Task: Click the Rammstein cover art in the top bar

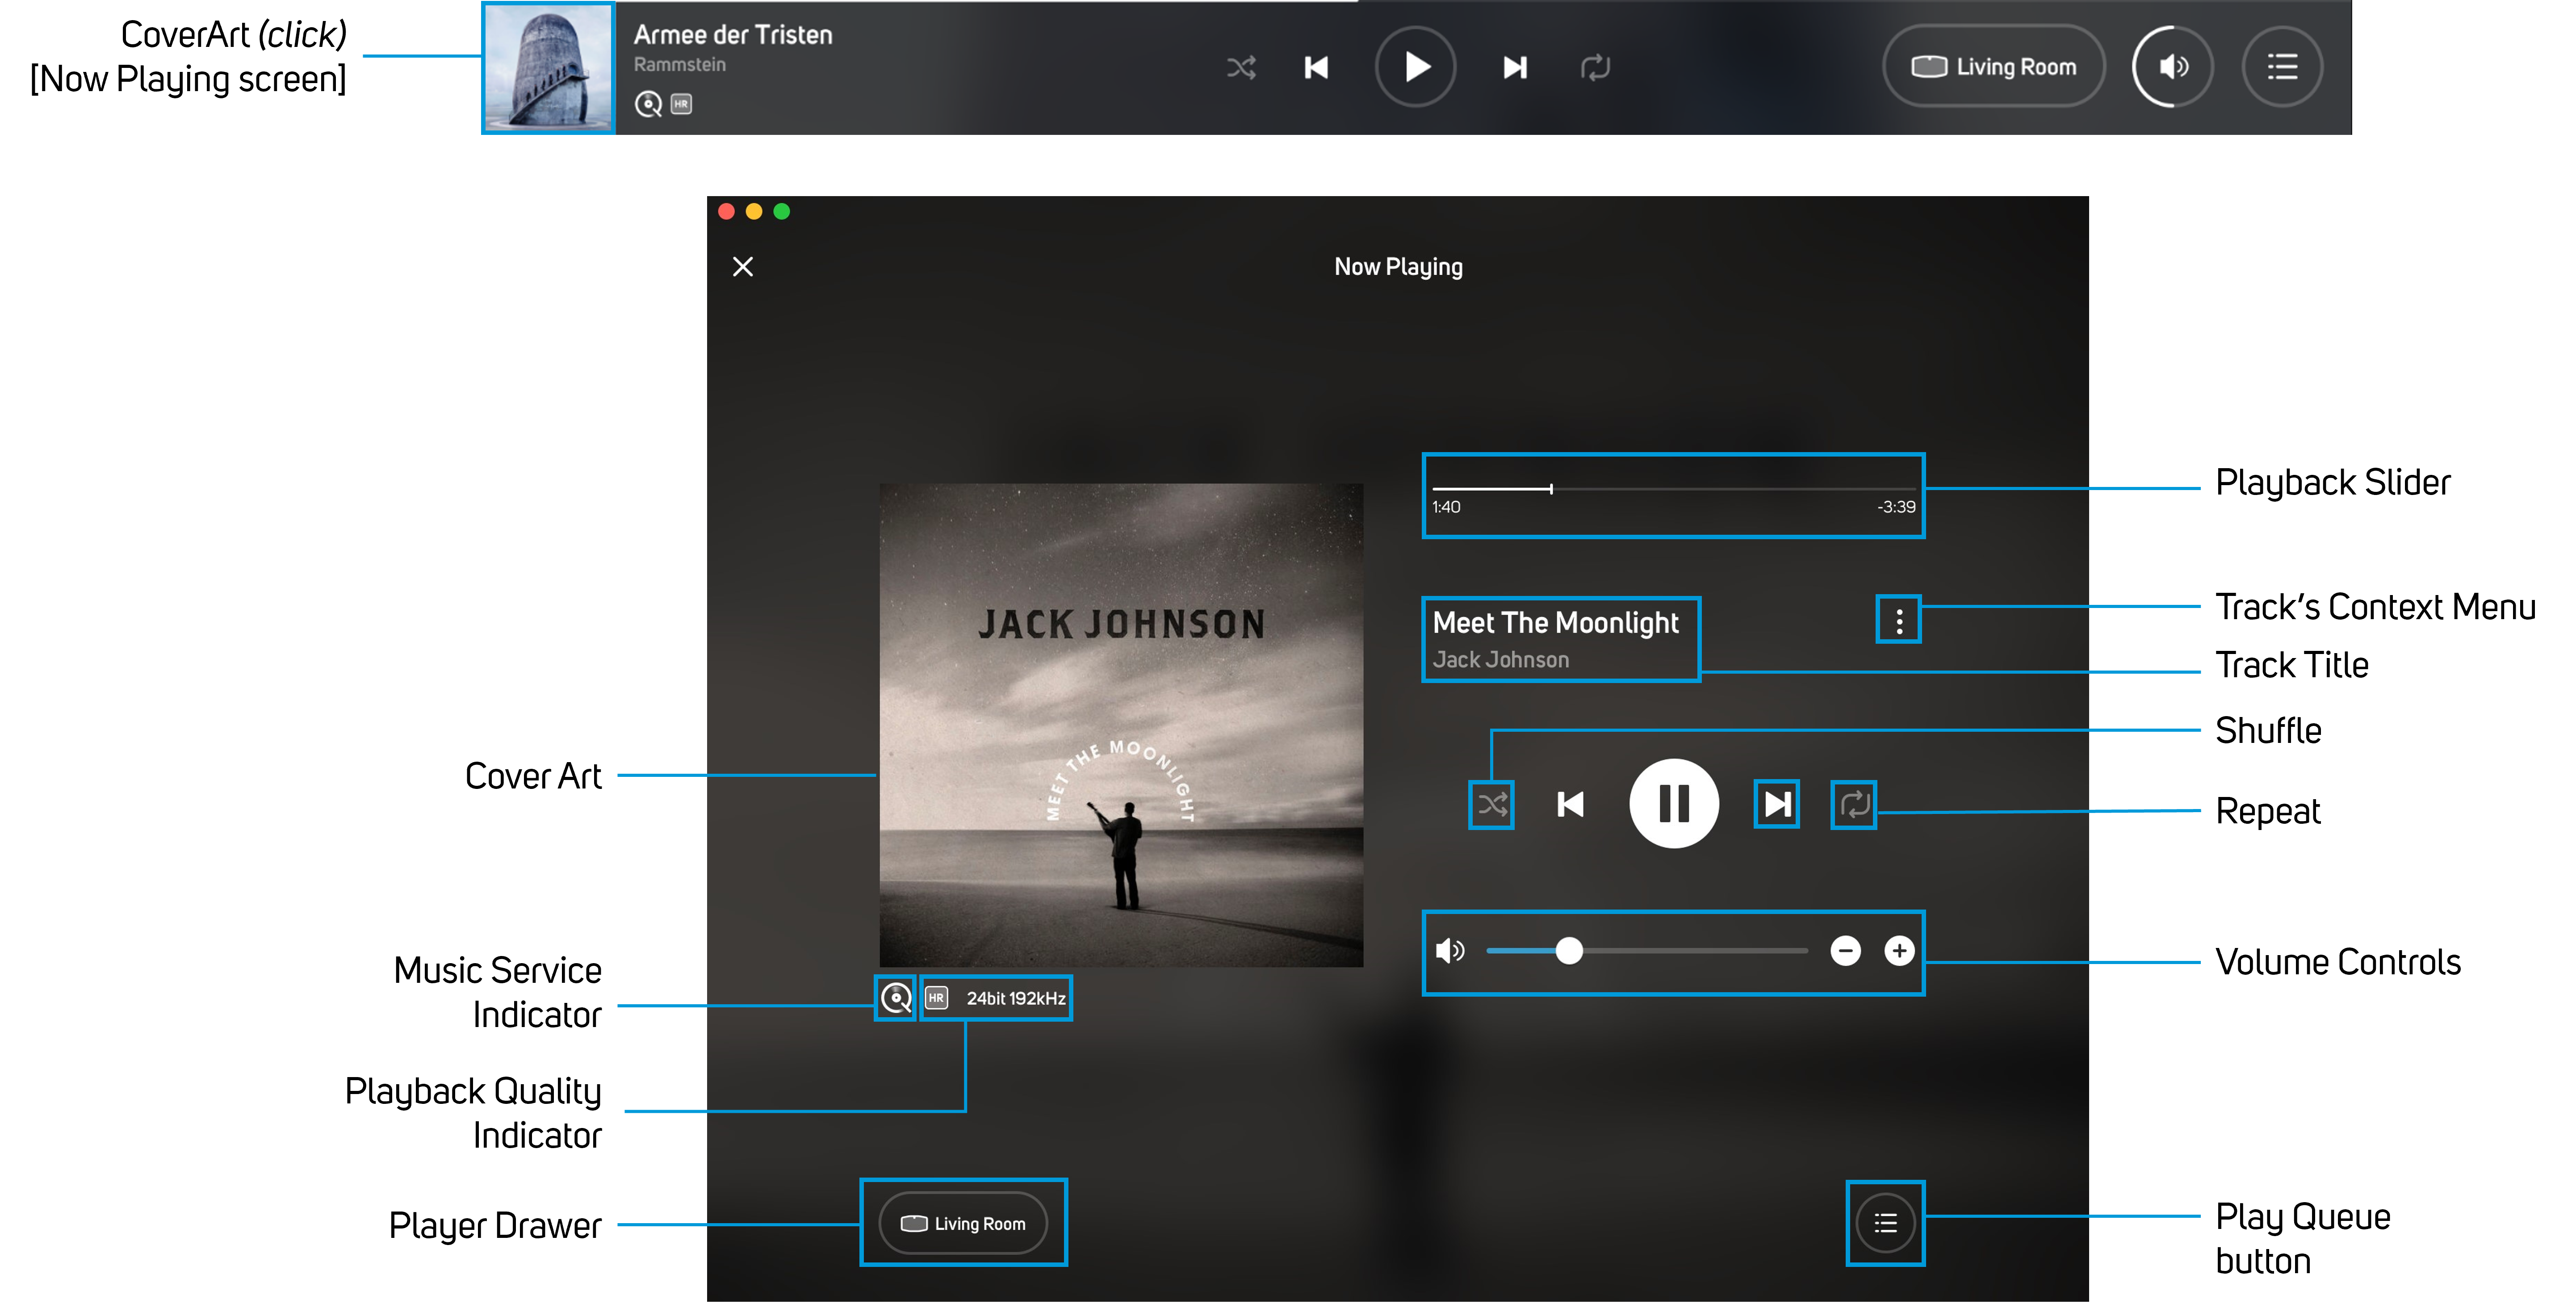Action: click(548, 67)
